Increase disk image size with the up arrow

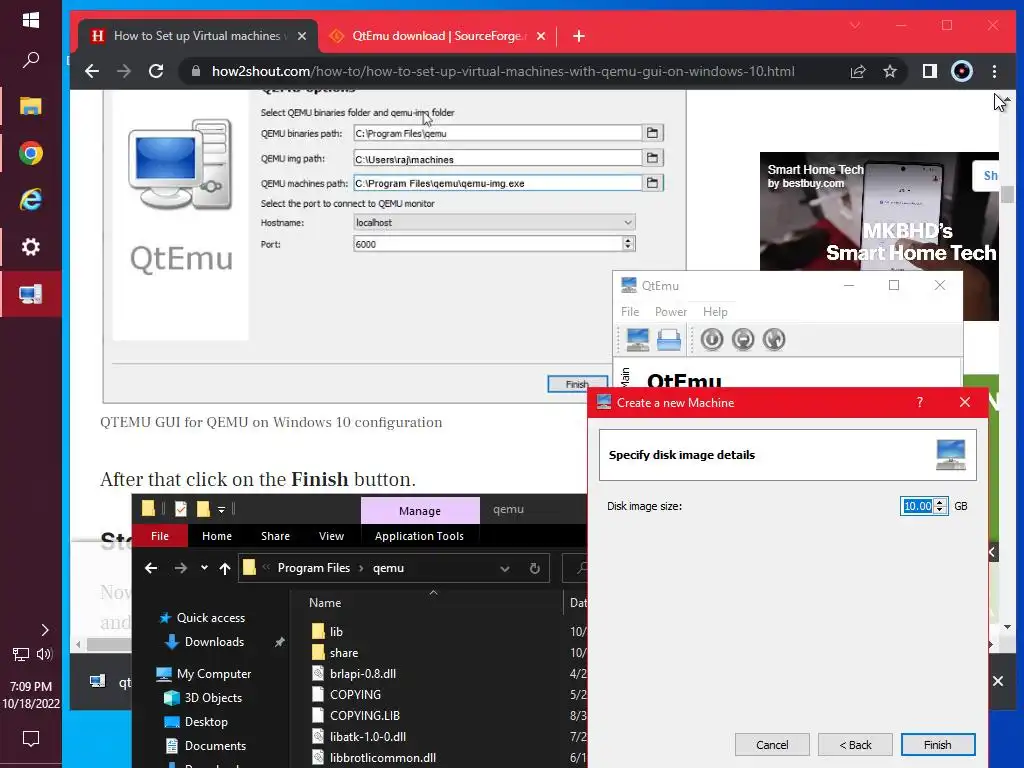click(x=940, y=502)
